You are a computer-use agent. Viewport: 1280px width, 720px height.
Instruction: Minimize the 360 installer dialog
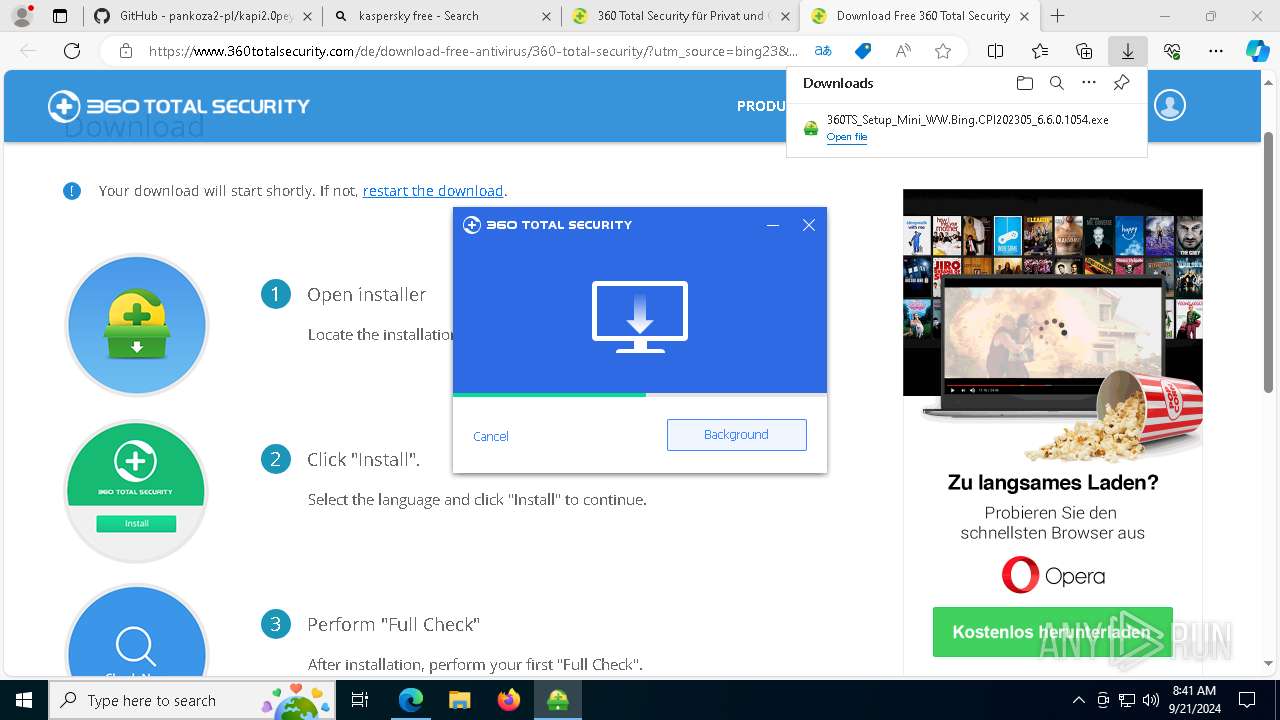pos(773,226)
